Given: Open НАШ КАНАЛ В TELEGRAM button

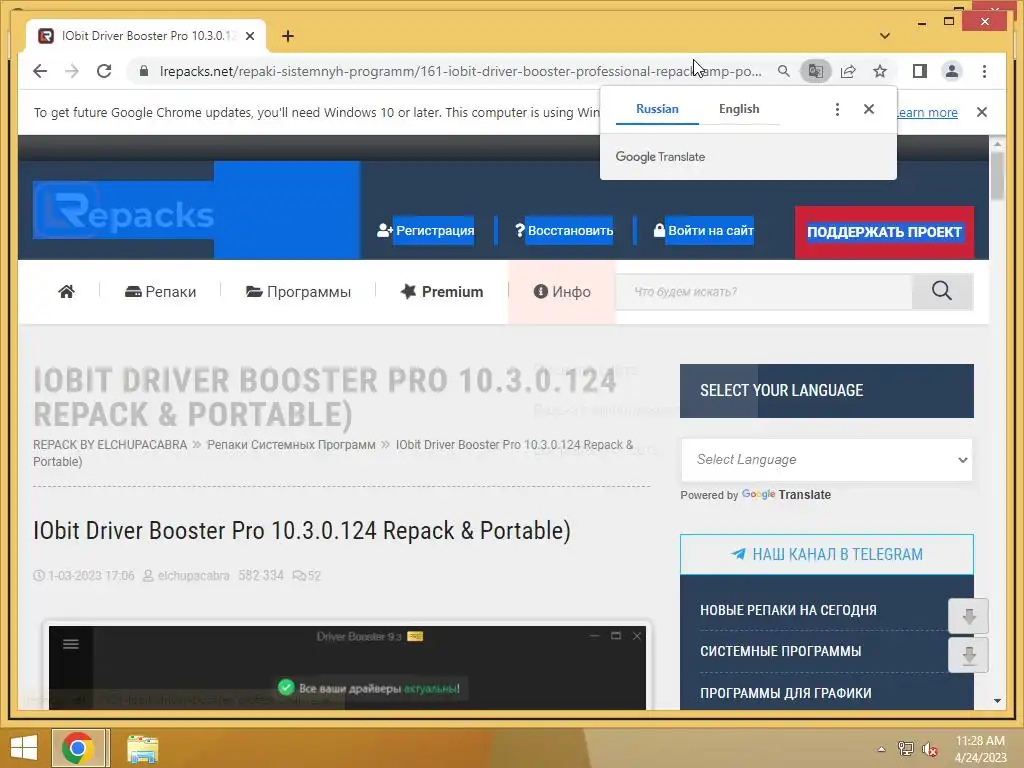Looking at the screenshot, I should (827, 554).
